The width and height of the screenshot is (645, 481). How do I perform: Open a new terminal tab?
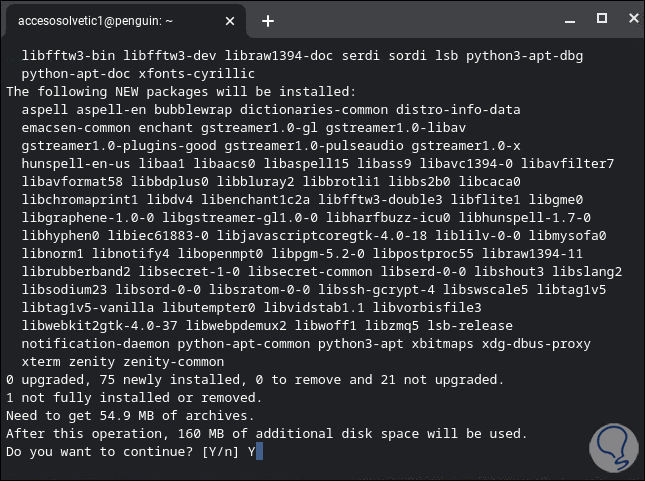tap(268, 20)
